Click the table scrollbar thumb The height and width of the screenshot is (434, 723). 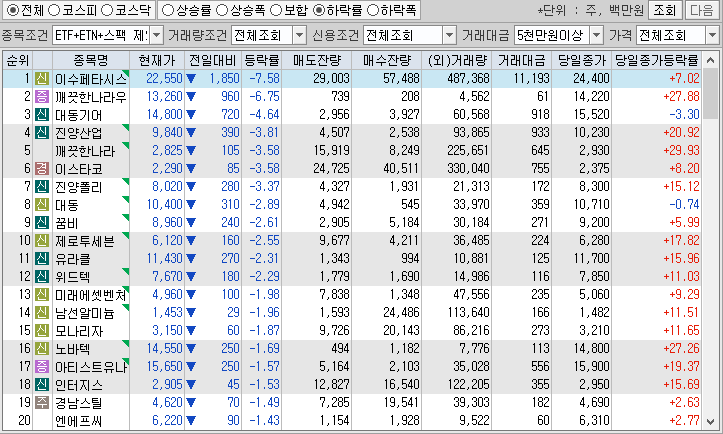[711, 94]
